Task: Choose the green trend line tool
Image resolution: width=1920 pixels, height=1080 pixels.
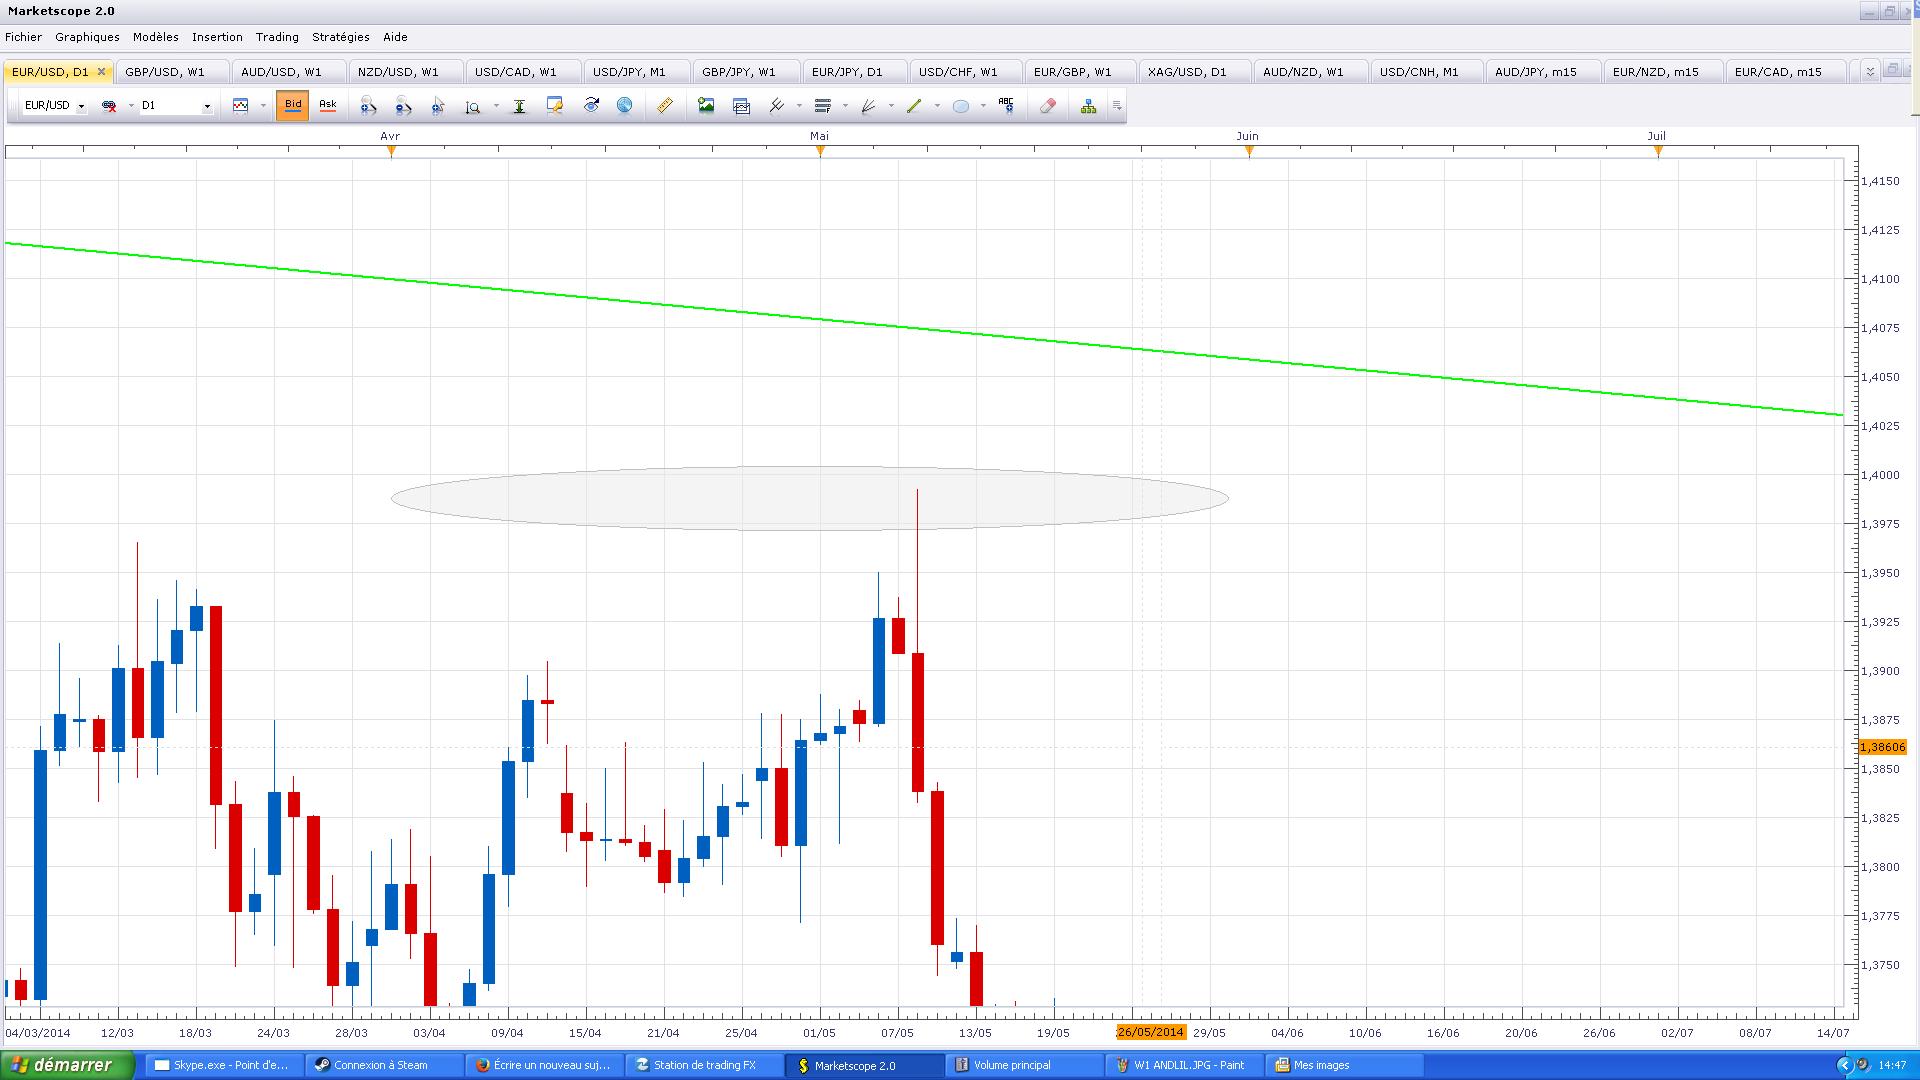Action: point(913,106)
